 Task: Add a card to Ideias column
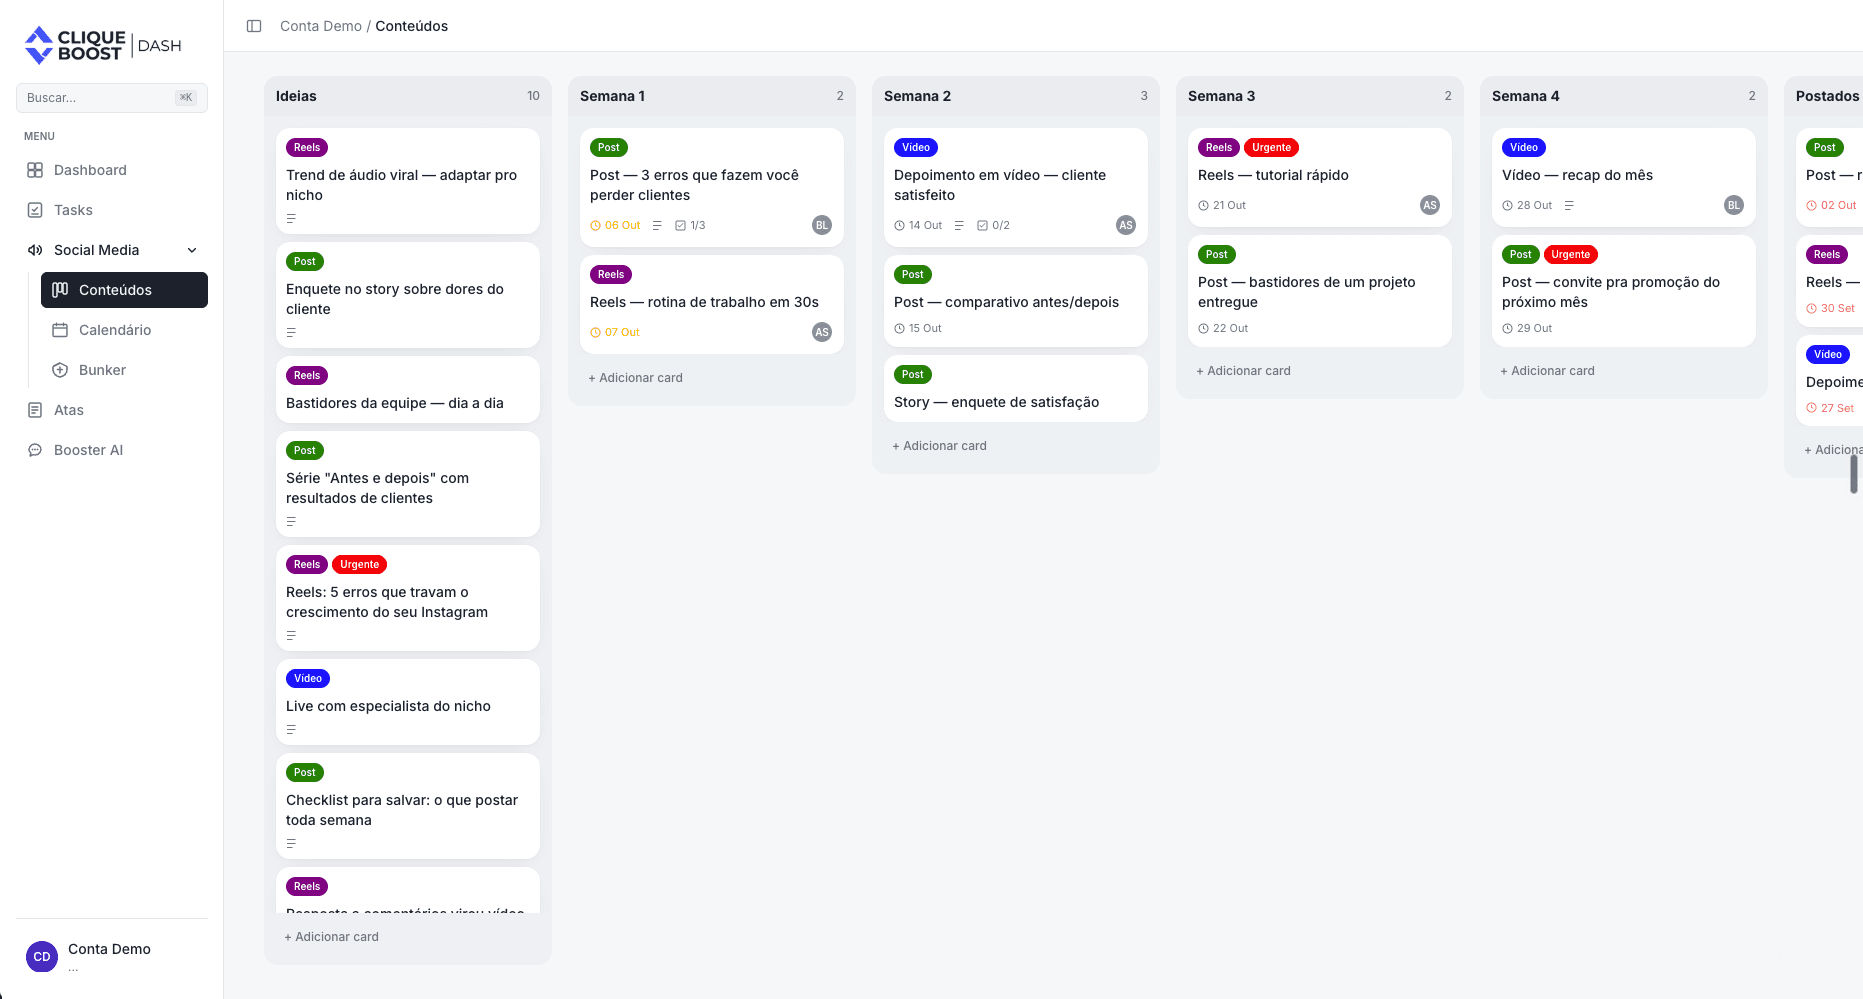pos(331,937)
